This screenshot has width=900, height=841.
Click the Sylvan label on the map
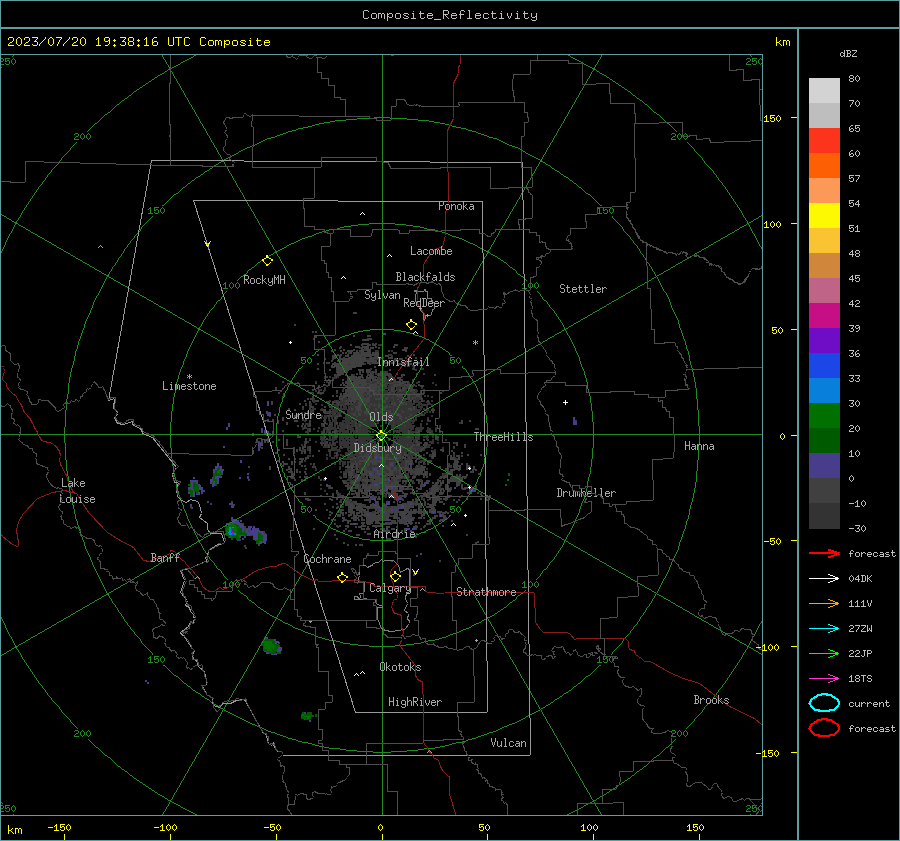tap(382, 295)
